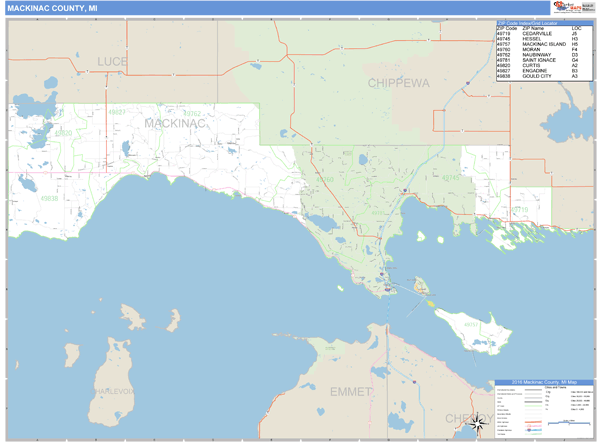This screenshot has width=600, height=442.
Task: Click the 49820 ZIP code label on map
Action: 64,132
